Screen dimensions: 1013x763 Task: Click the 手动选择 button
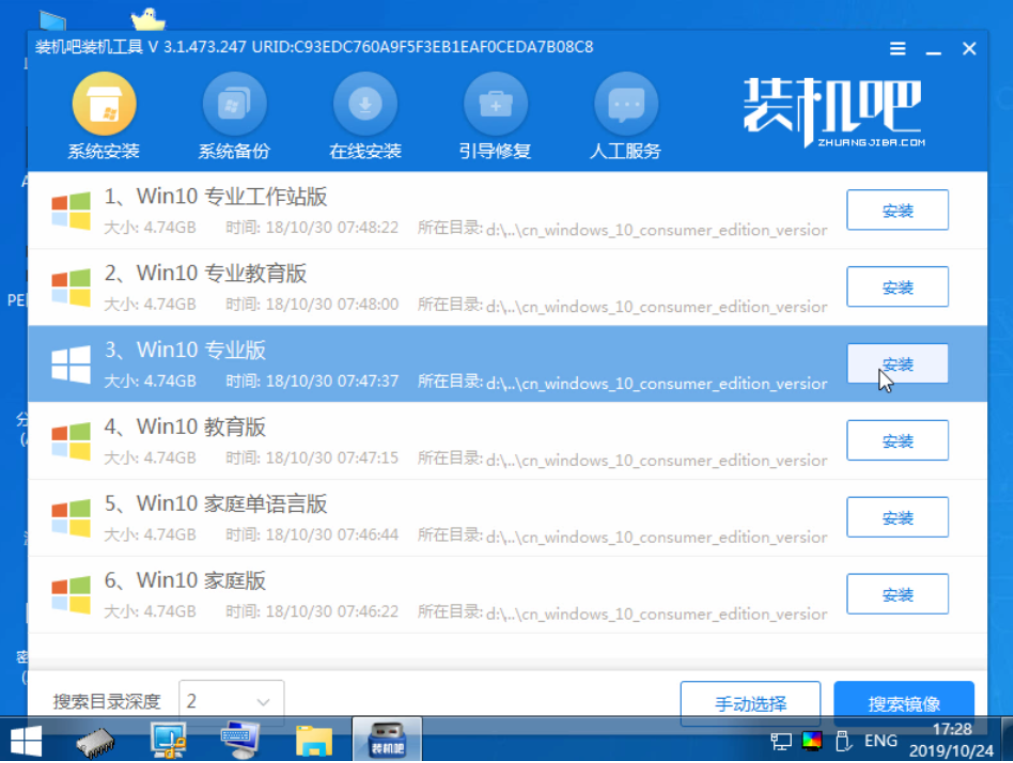(751, 704)
